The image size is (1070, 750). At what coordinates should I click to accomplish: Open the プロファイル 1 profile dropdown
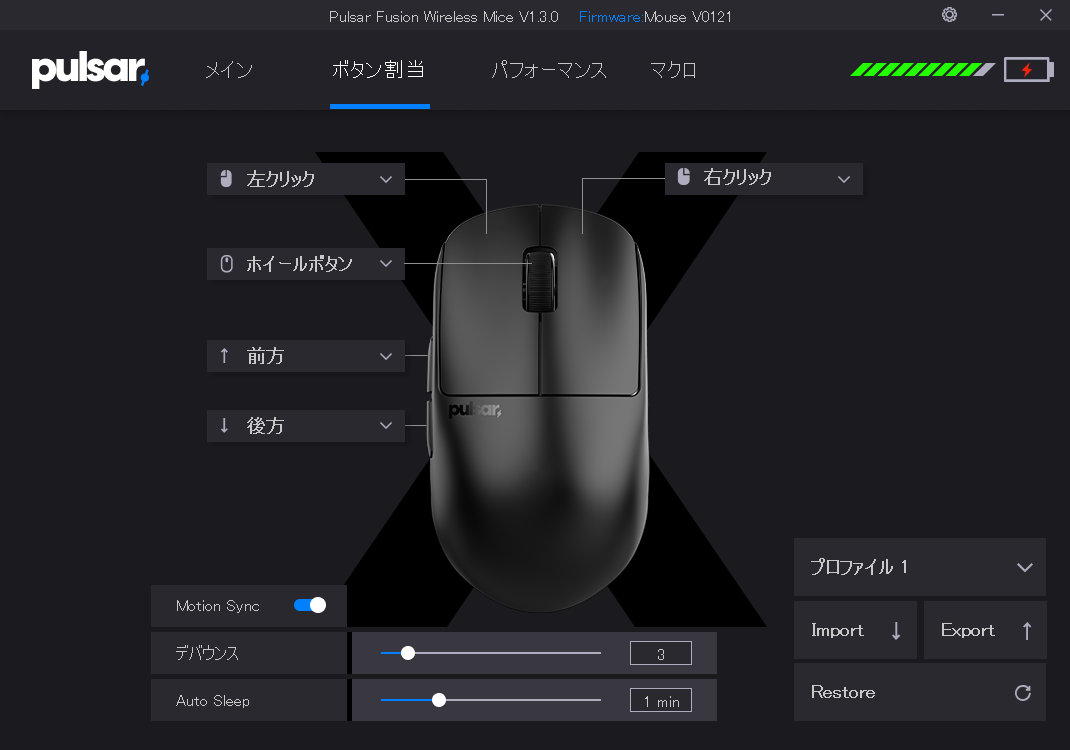point(1024,567)
